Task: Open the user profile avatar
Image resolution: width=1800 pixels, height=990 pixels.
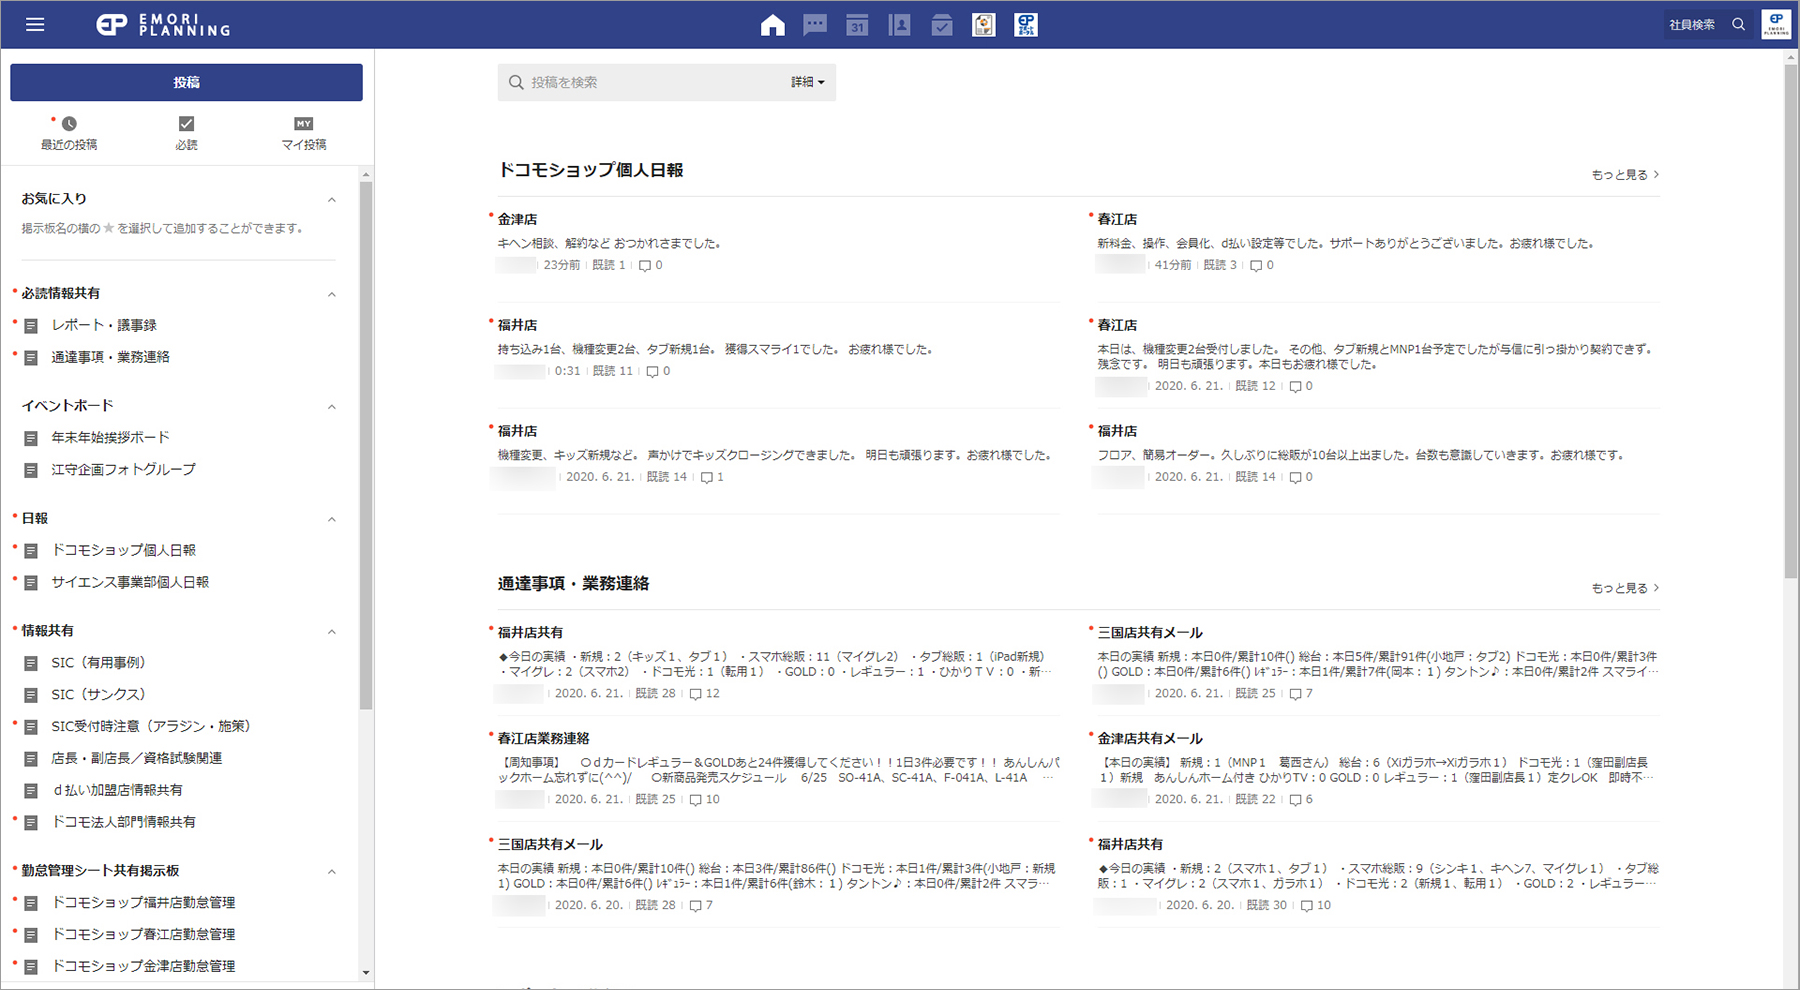Action: point(1776,25)
